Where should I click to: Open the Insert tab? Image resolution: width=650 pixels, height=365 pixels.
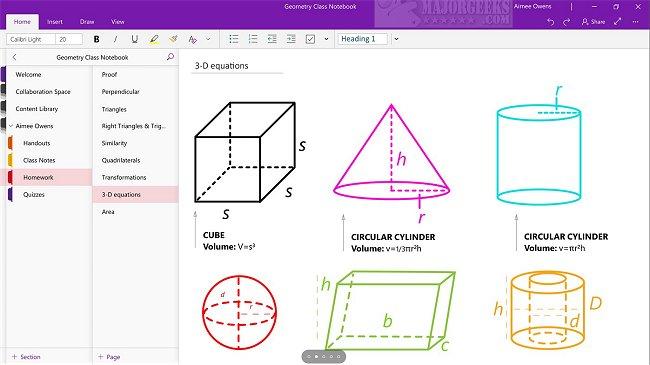[x=55, y=22]
